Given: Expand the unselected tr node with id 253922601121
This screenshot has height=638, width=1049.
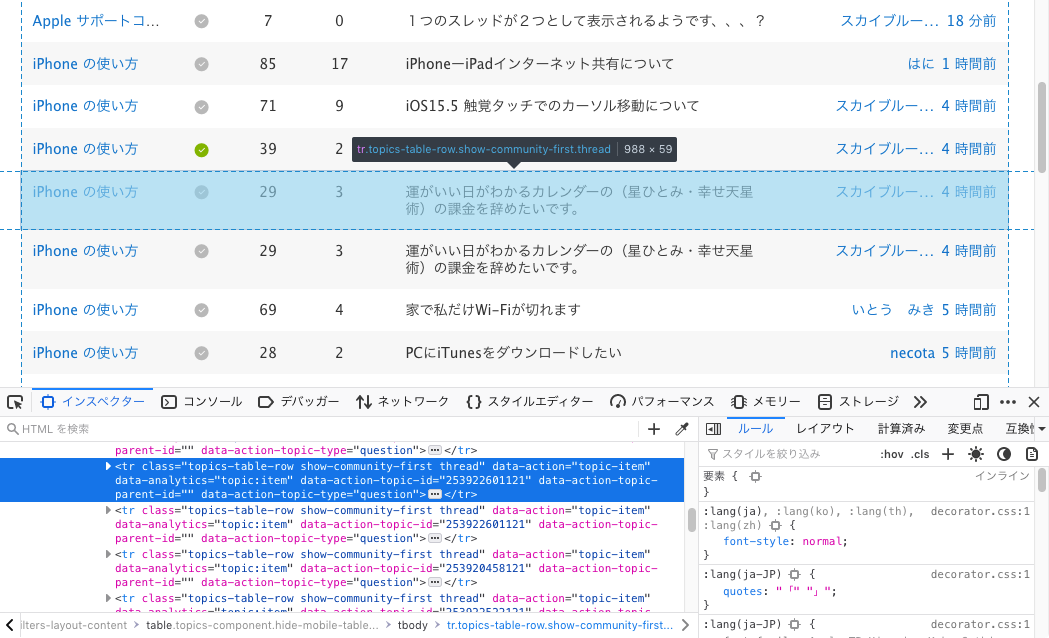Looking at the screenshot, I should click(x=108, y=510).
